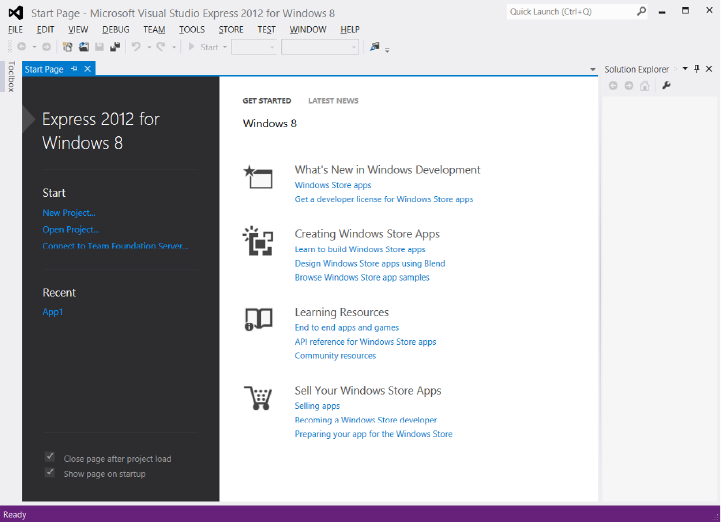Click the Save toolbar icon
The height and width of the screenshot is (522, 721).
point(99,46)
